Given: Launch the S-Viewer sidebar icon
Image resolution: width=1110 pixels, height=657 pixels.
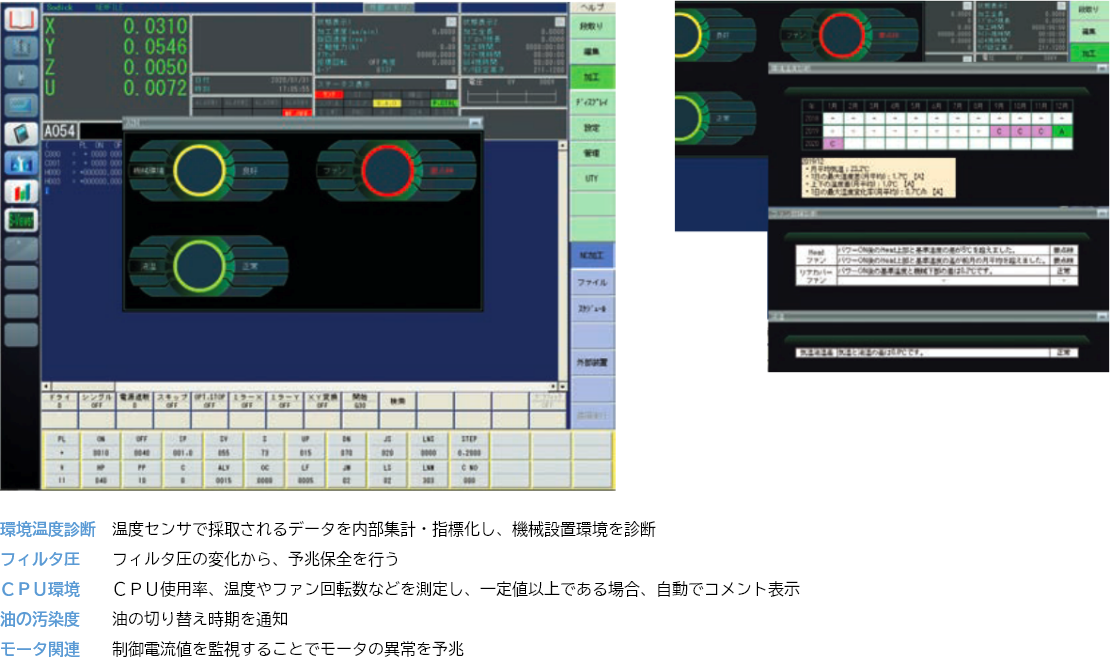Looking at the screenshot, I should point(21,221).
